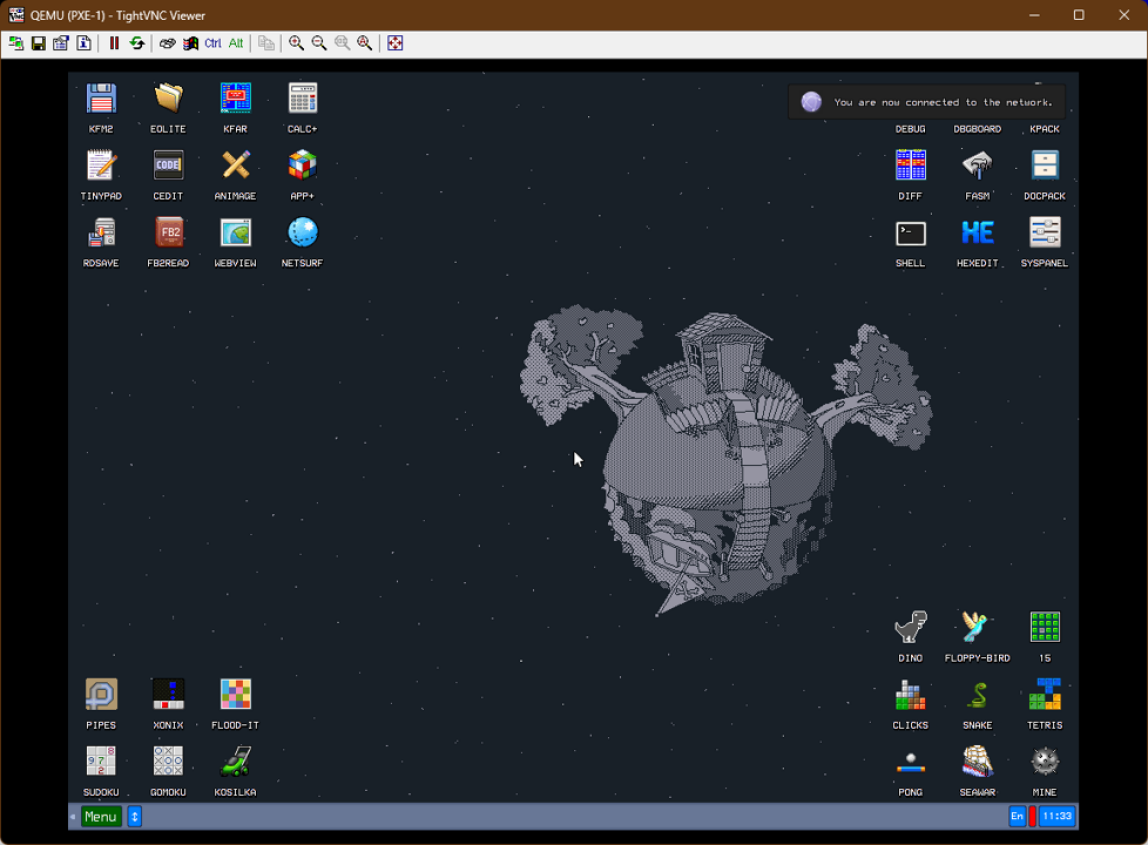Viewport: 1148px width, 845px height.
Task: Launch the SUDOKU game
Action: tap(101, 762)
